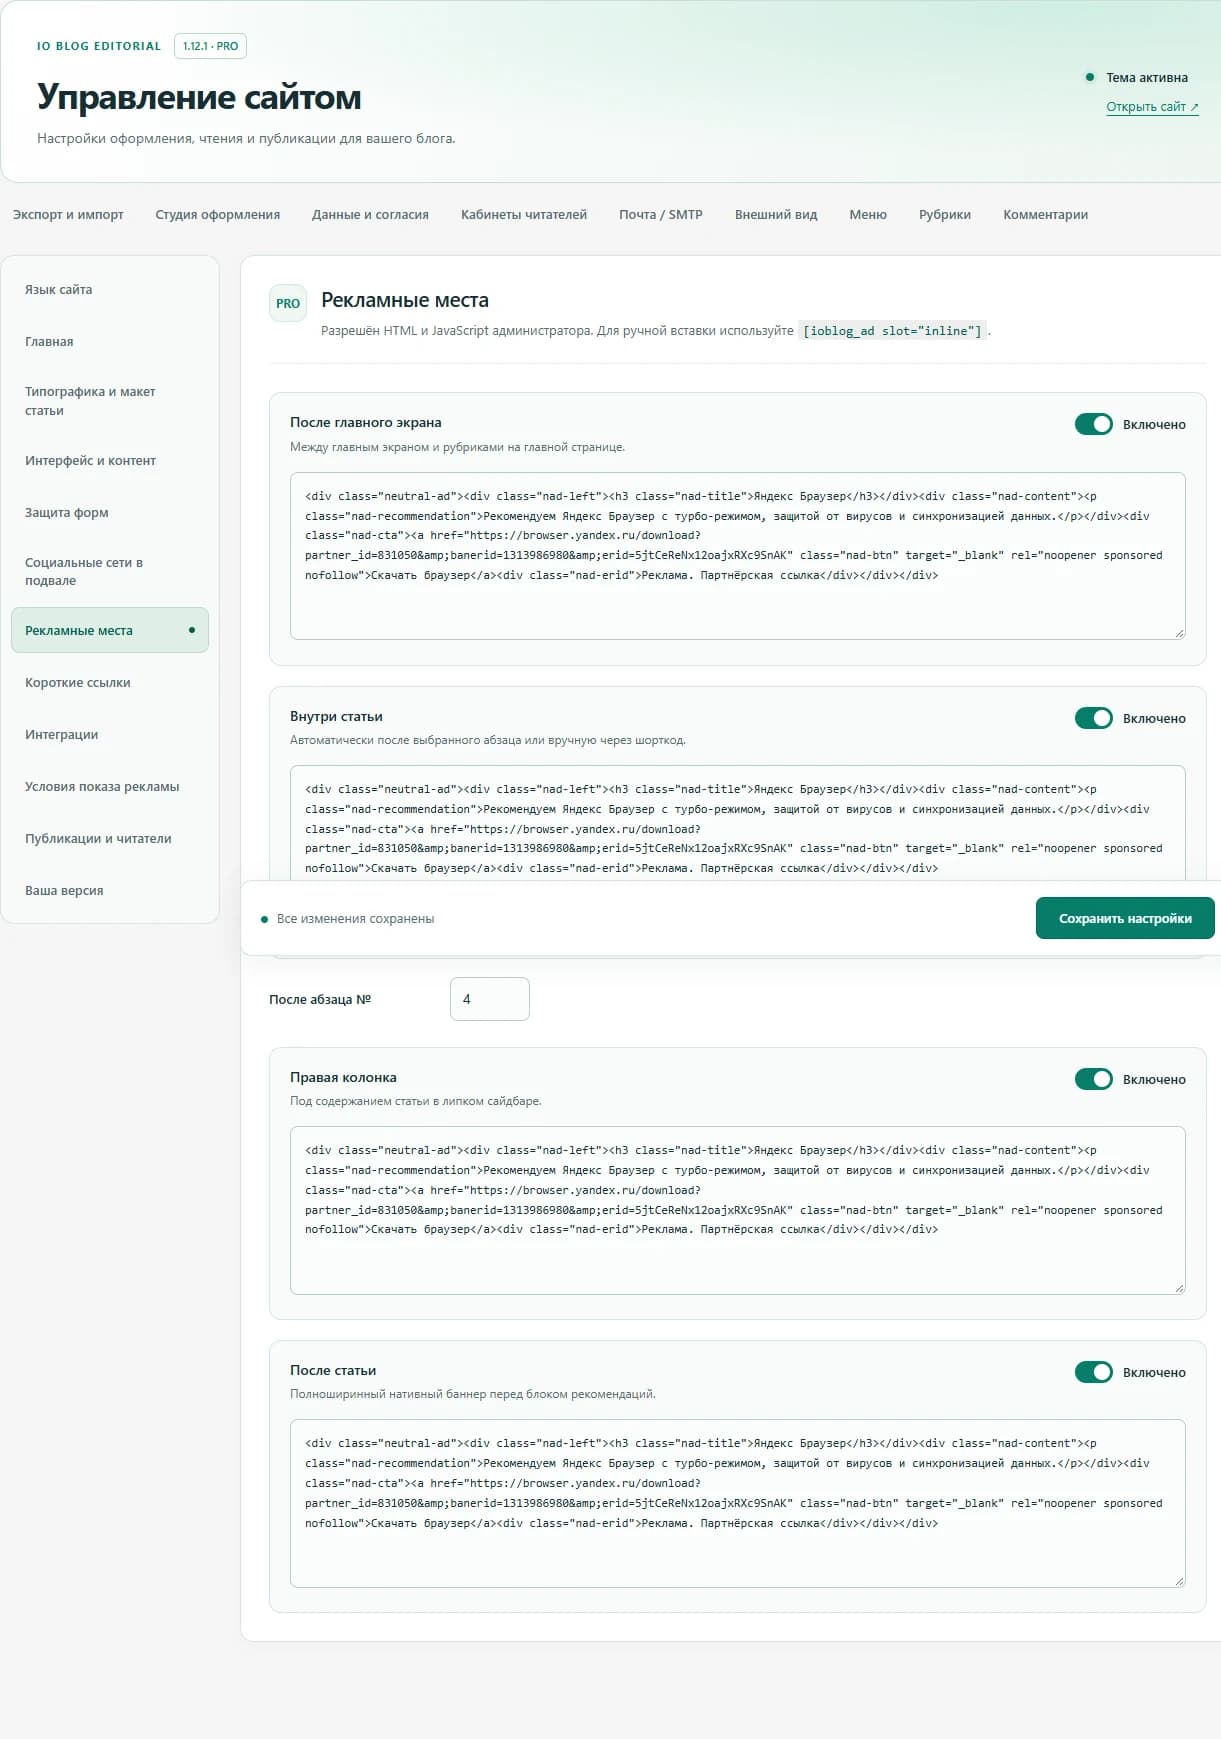The width and height of the screenshot is (1221, 1739).
Task: Click into После главного экрана code textarea
Action: click(738, 556)
